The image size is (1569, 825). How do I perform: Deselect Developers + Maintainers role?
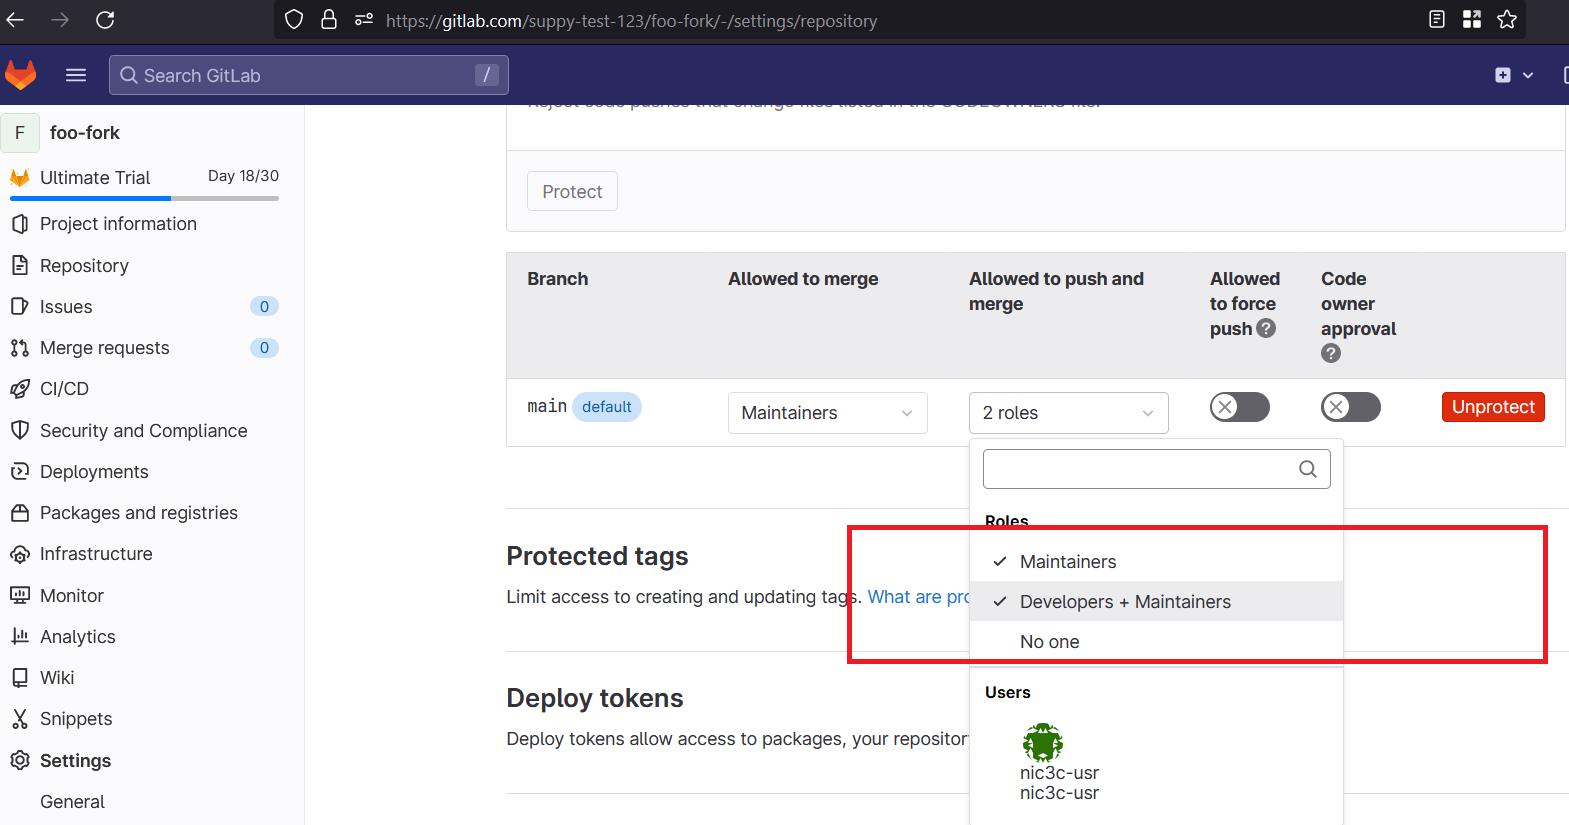[1124, 602]
